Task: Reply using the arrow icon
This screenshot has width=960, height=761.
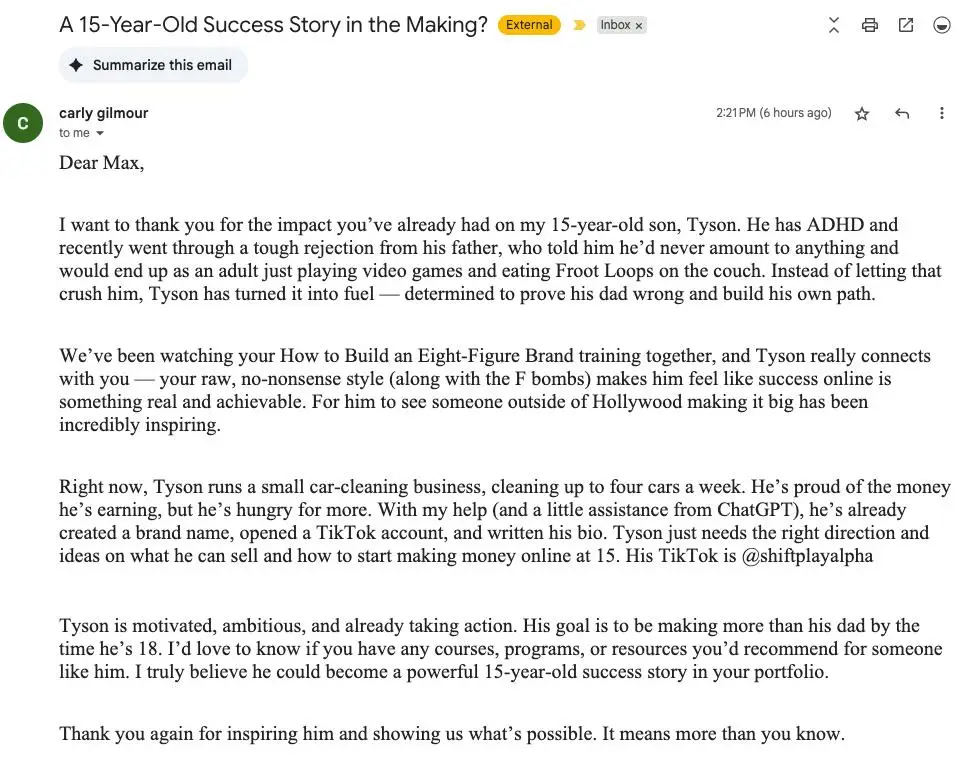Action: (x=902, y=113)
